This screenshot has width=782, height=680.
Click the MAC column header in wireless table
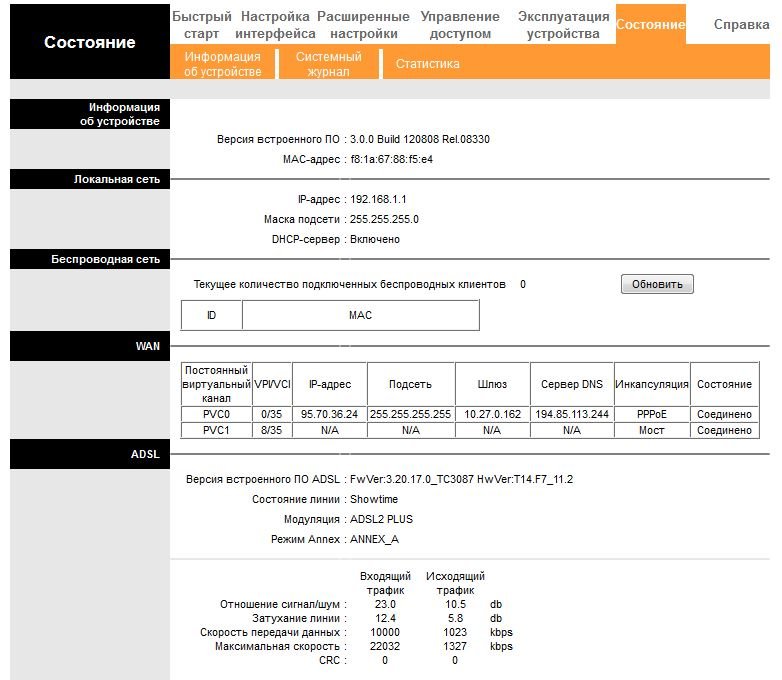tap(360, 315)
